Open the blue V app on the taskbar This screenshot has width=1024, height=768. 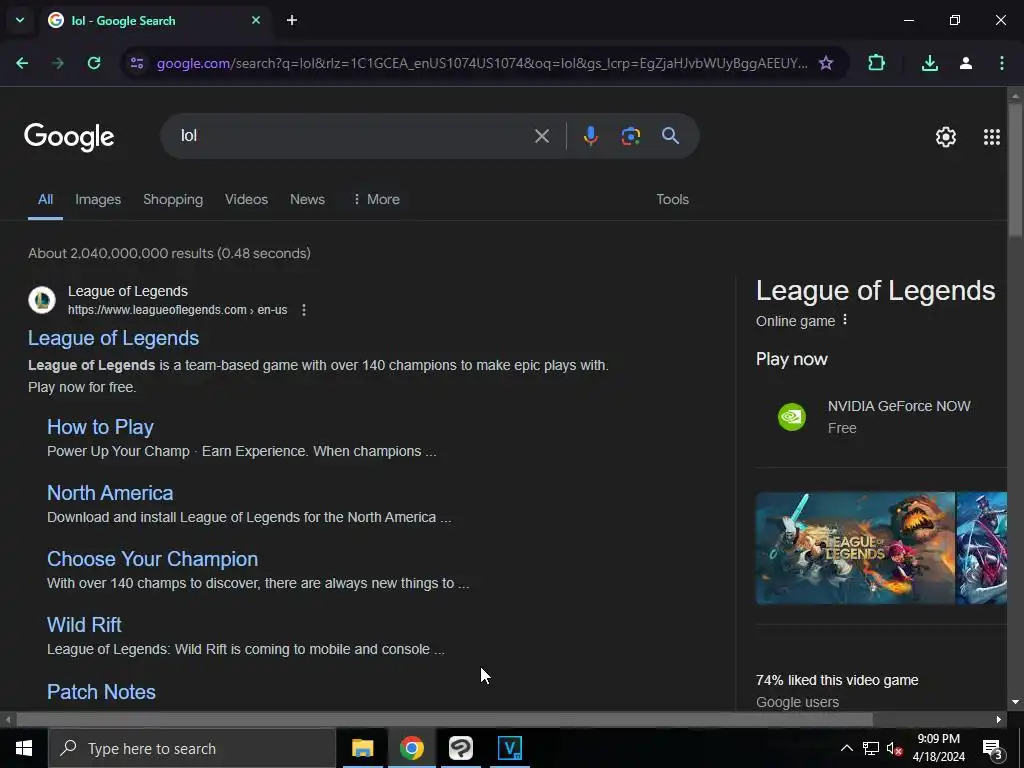tap(509, 748)
